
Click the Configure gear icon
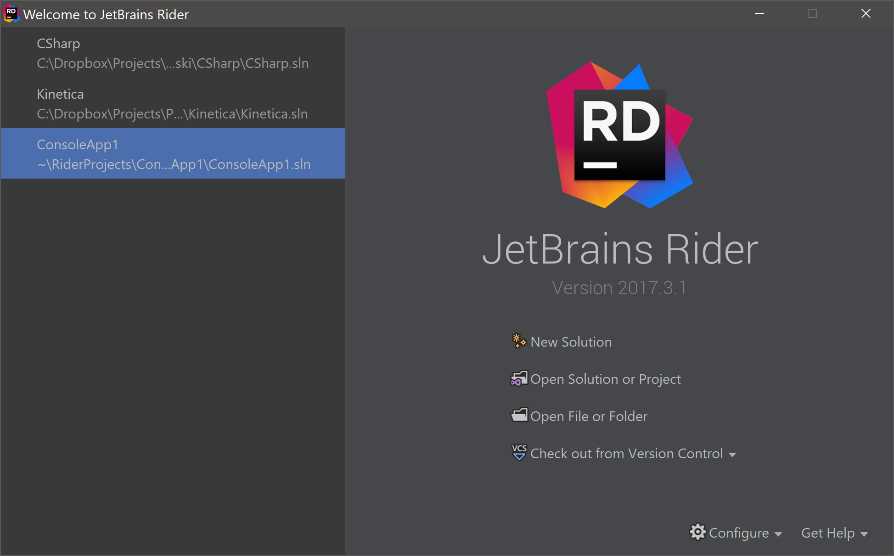pos(697,532)
